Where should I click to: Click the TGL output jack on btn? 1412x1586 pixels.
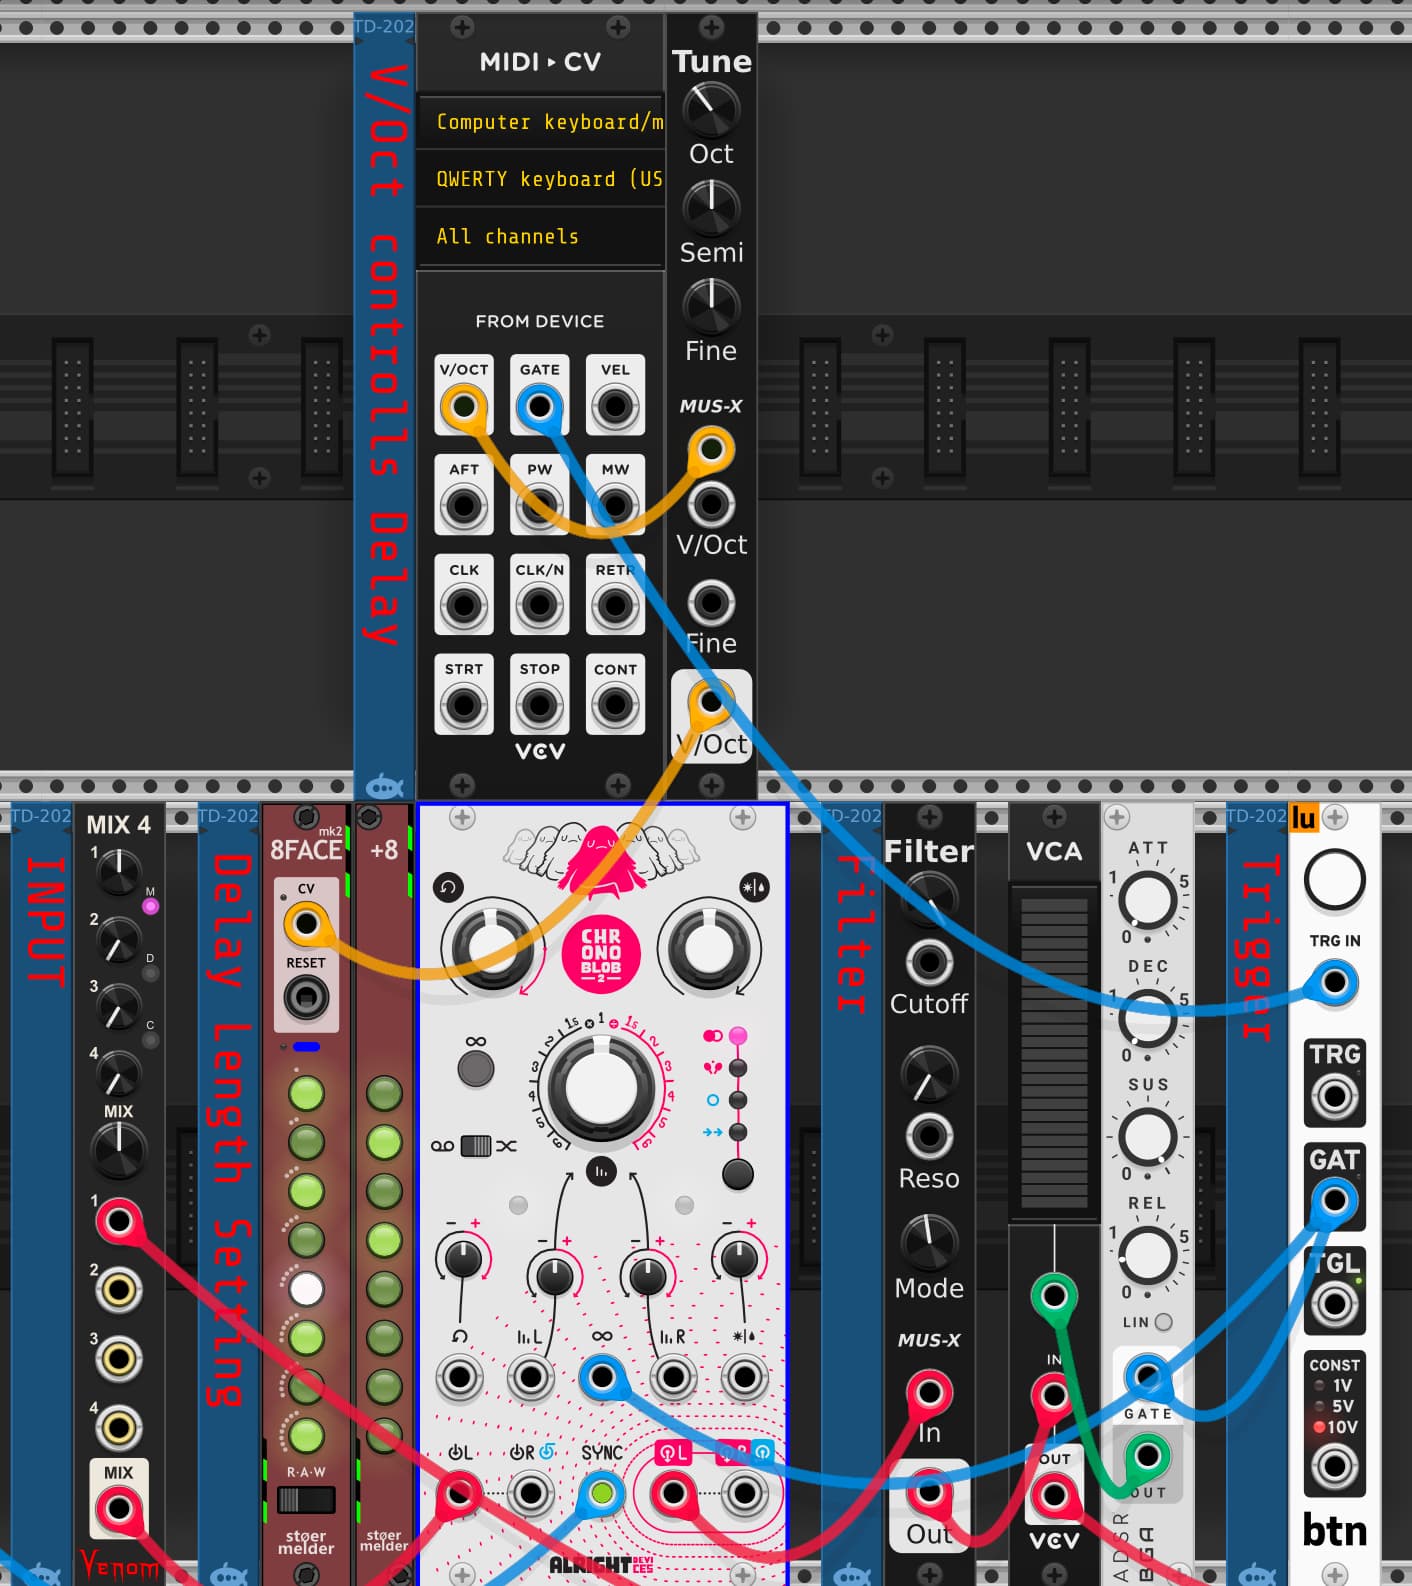coord(1334,1304)
